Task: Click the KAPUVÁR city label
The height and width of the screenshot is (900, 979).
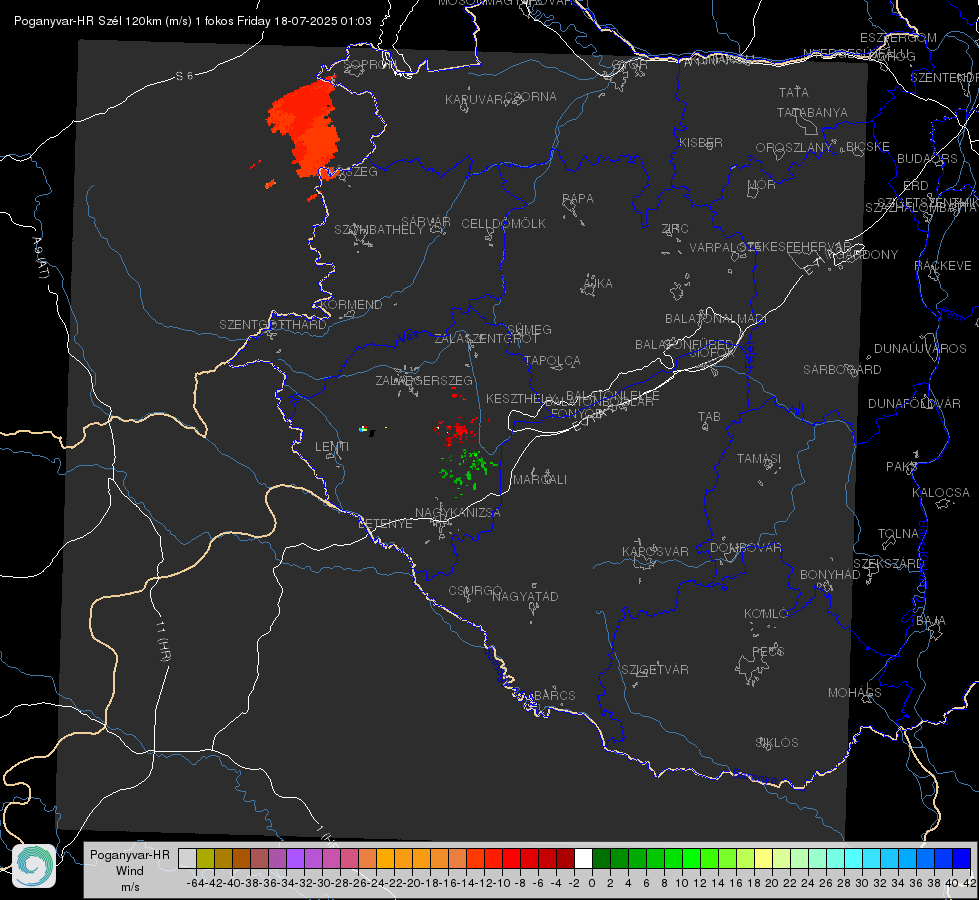Action: [x=474, y=100]
